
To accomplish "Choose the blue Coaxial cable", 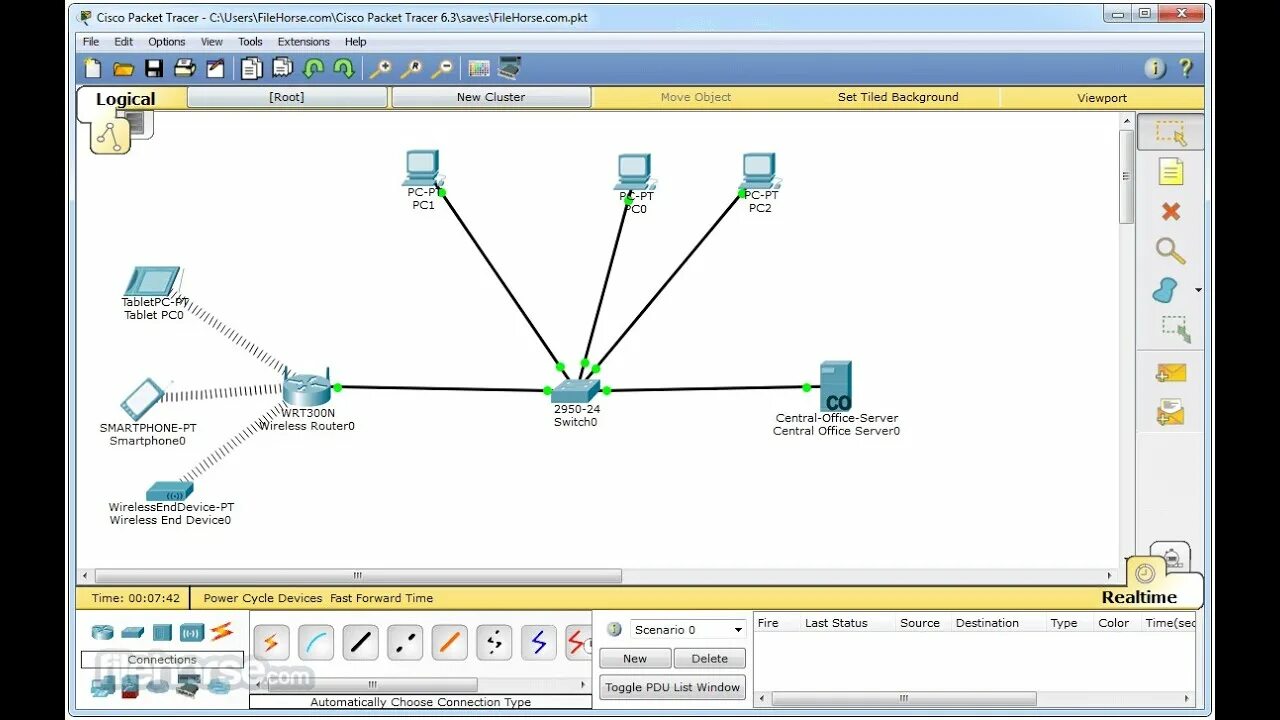I will click(x=539, y=643).
